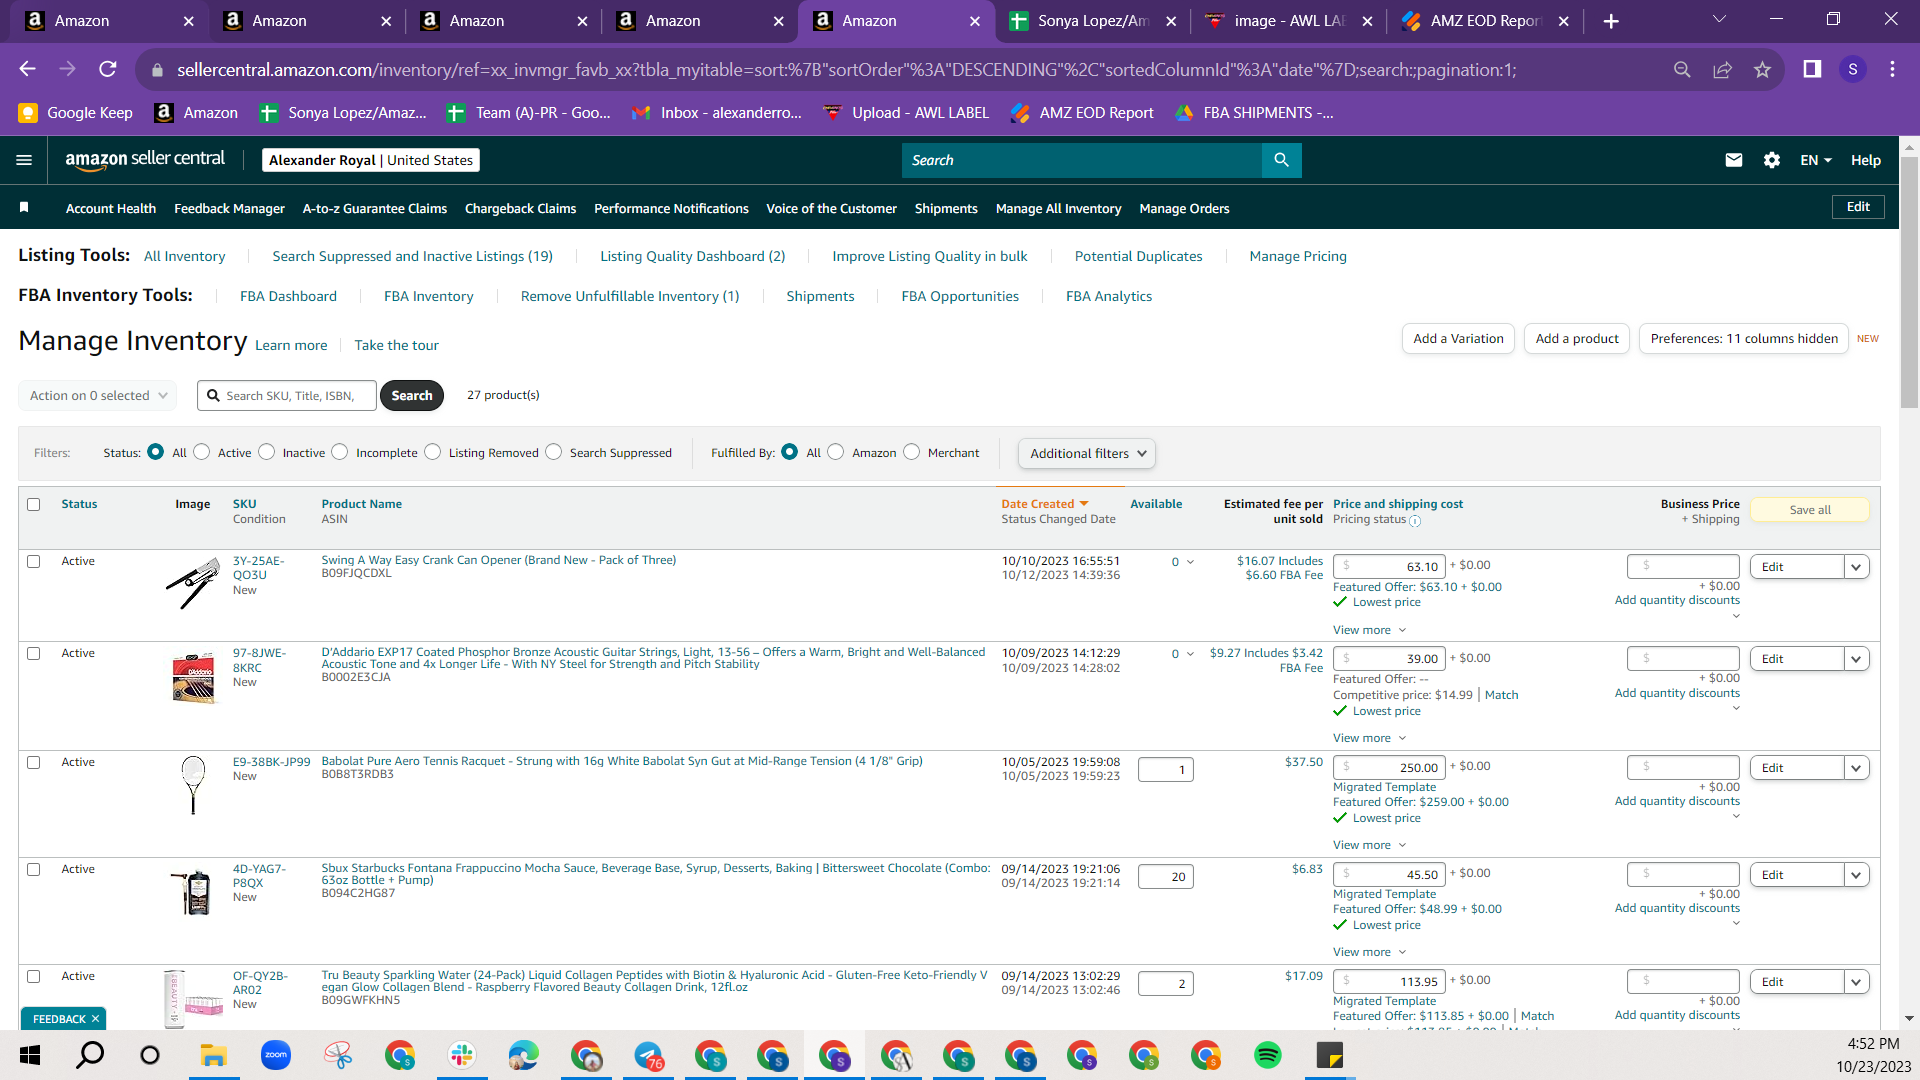Open Slack from the taskbar
The width and height of the screenshot is (1920, 1080).
(x=462, y=1055)
